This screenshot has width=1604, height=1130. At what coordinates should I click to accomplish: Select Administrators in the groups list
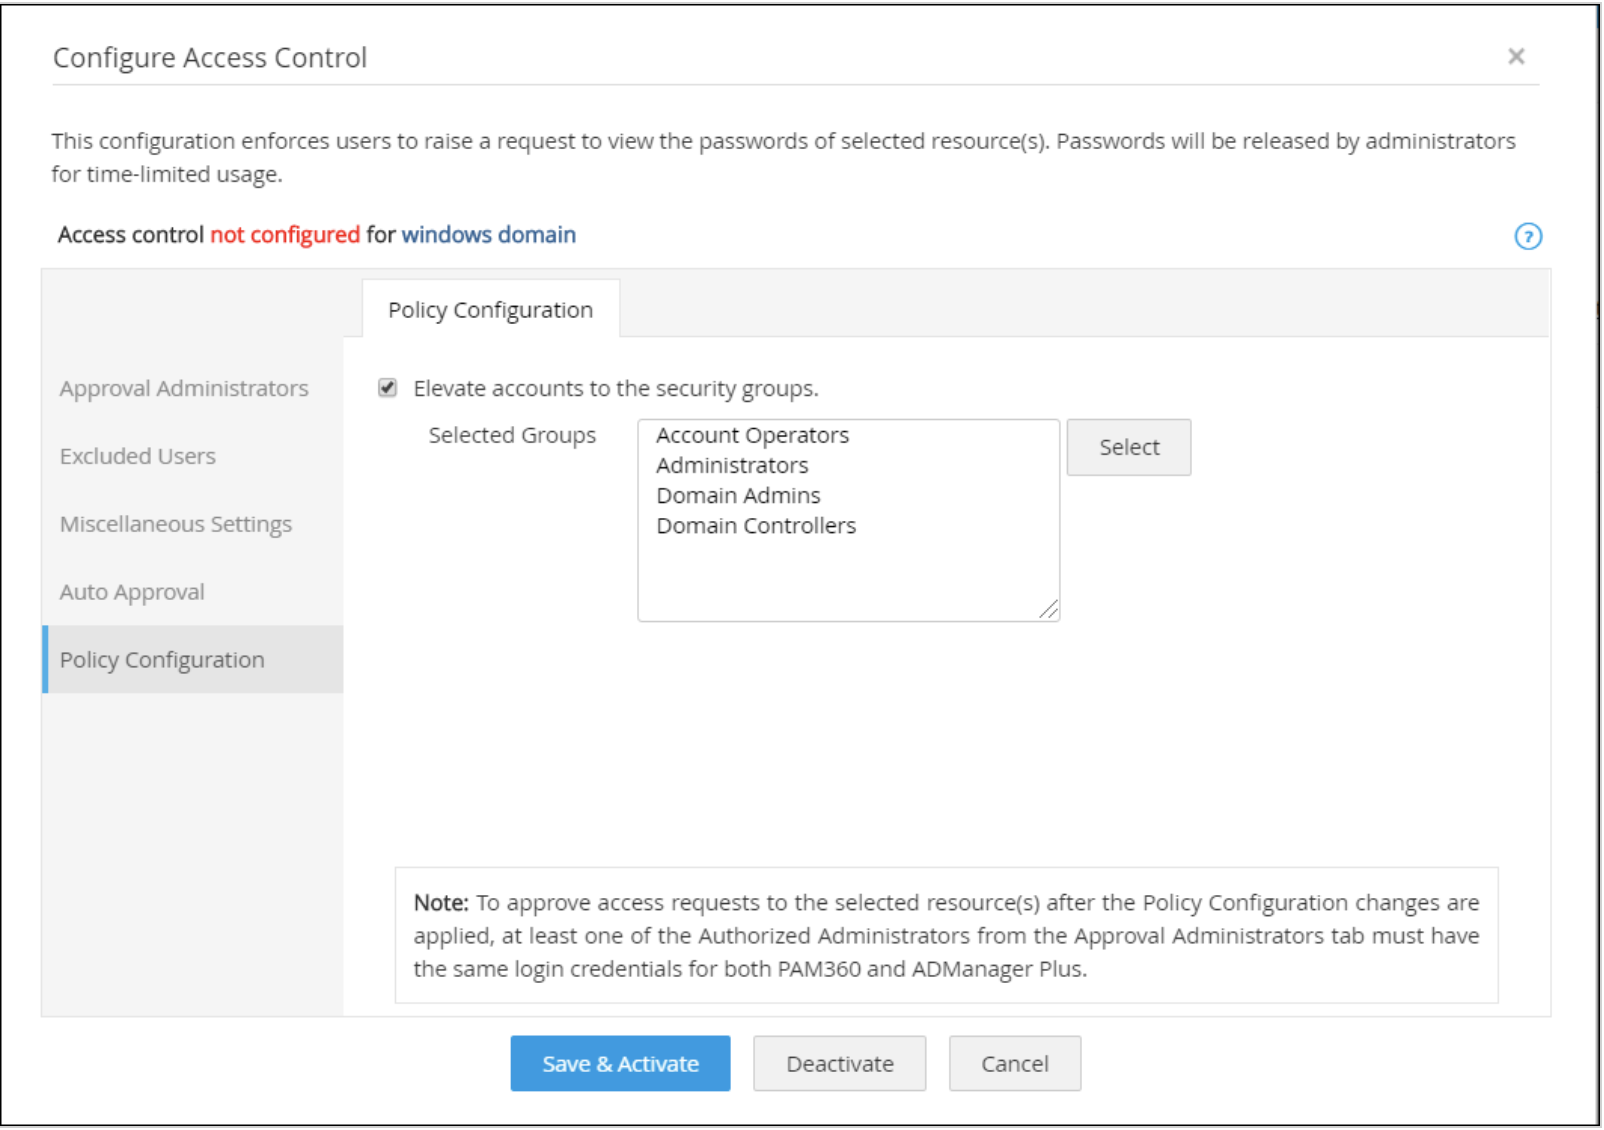tap(731, 465)
